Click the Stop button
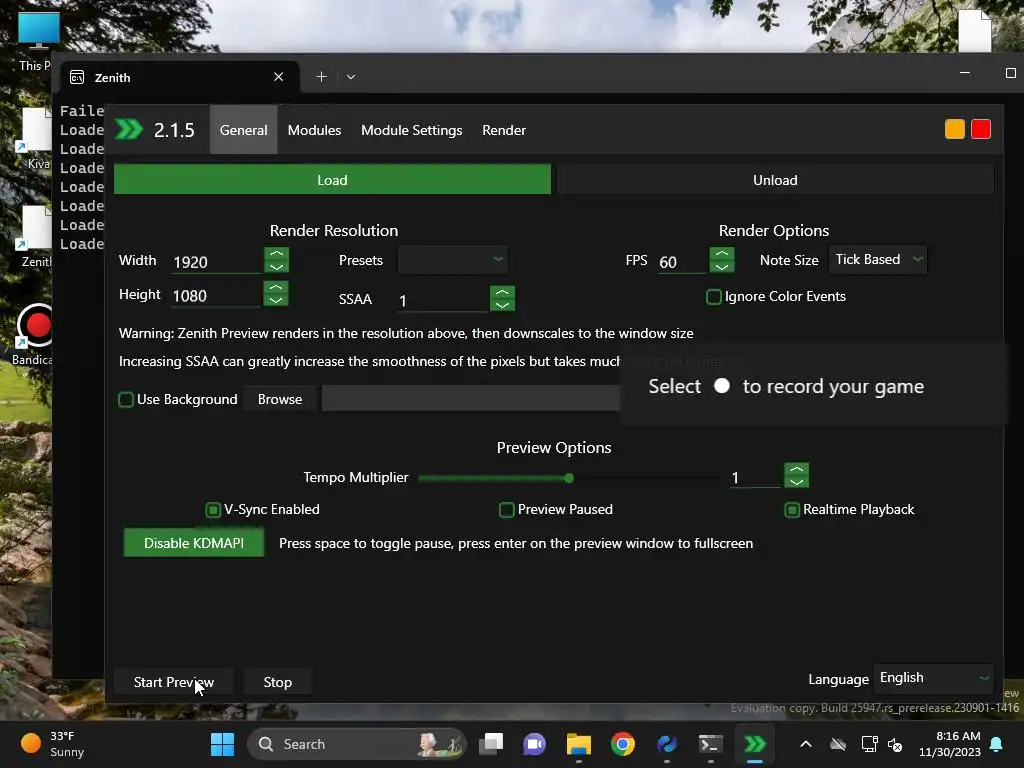 point(278,682)
